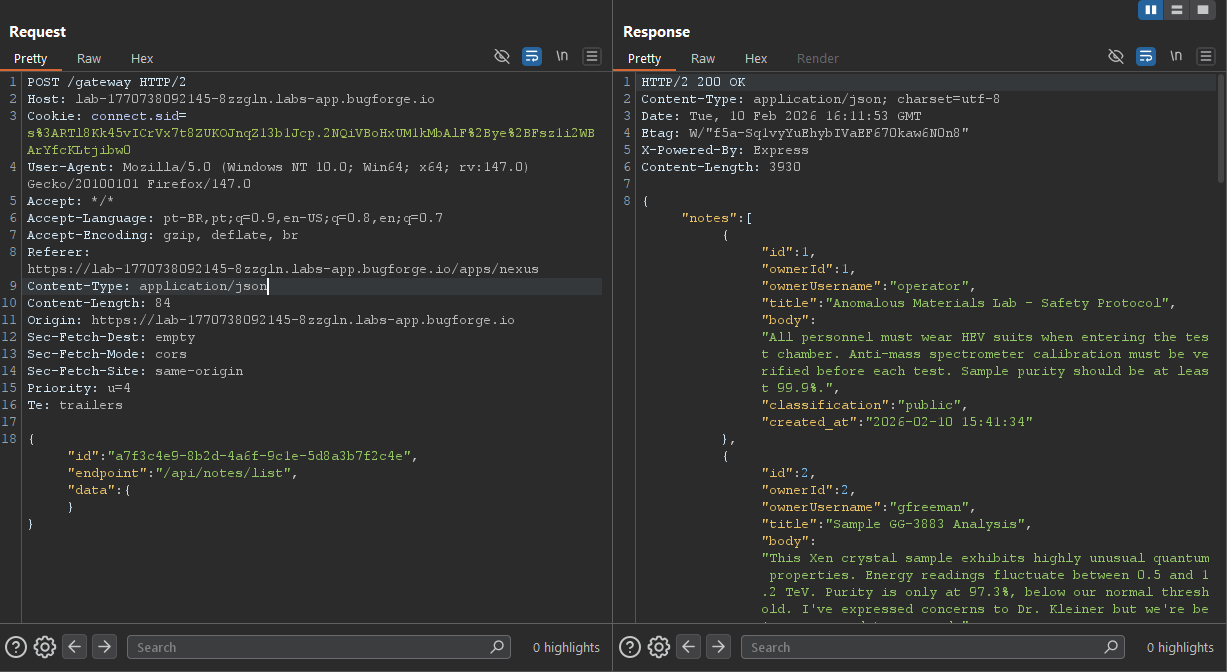Select the Response Pretty tab
The image size is (1227, 672).
(x=644, y=58)
